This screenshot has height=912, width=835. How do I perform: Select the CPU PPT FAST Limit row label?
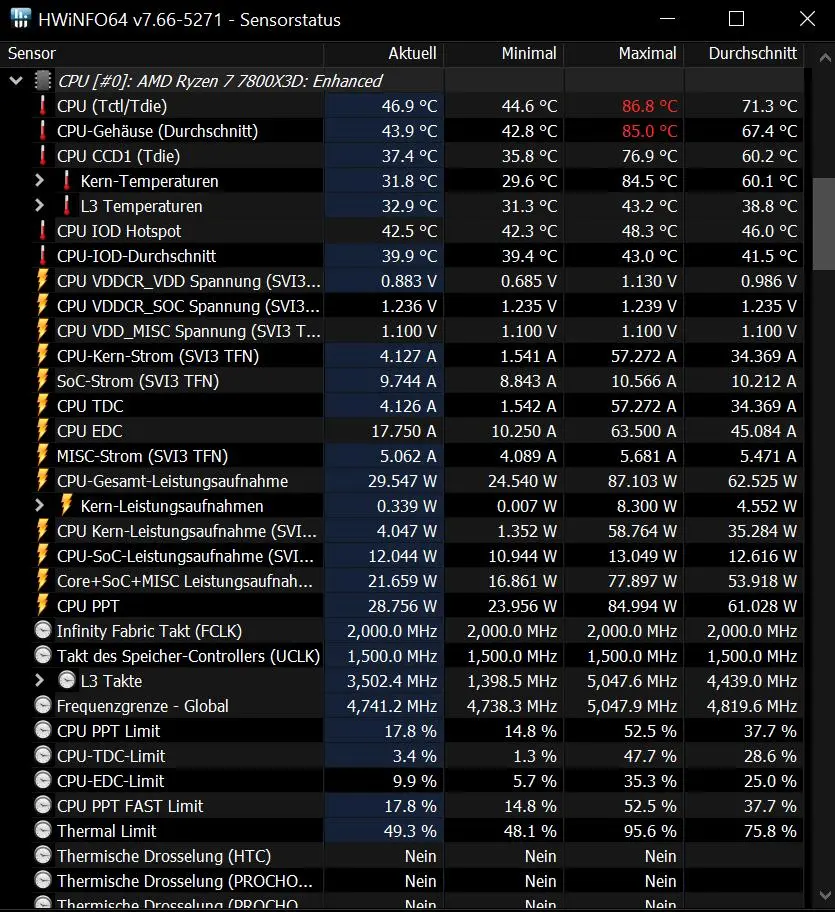click(x=130, y=806)
